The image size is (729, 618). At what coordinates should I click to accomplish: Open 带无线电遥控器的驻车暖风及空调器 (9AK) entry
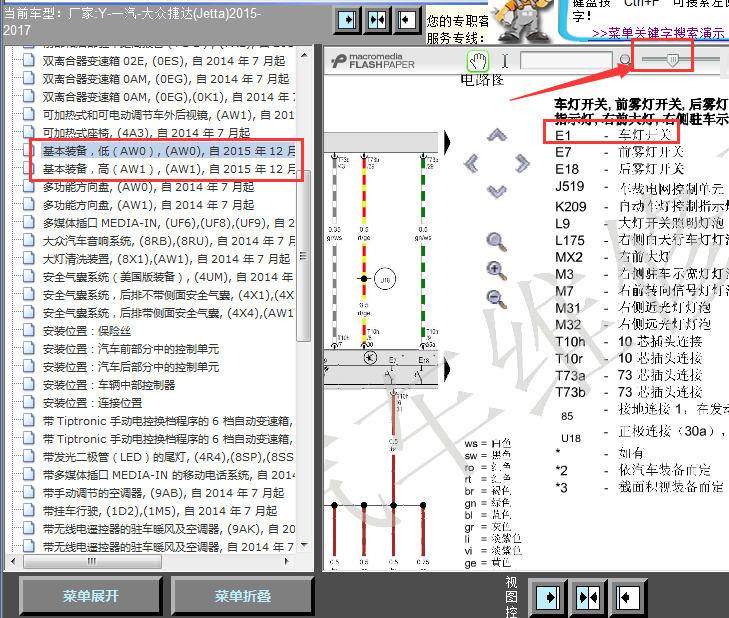(x=168, y=529)
